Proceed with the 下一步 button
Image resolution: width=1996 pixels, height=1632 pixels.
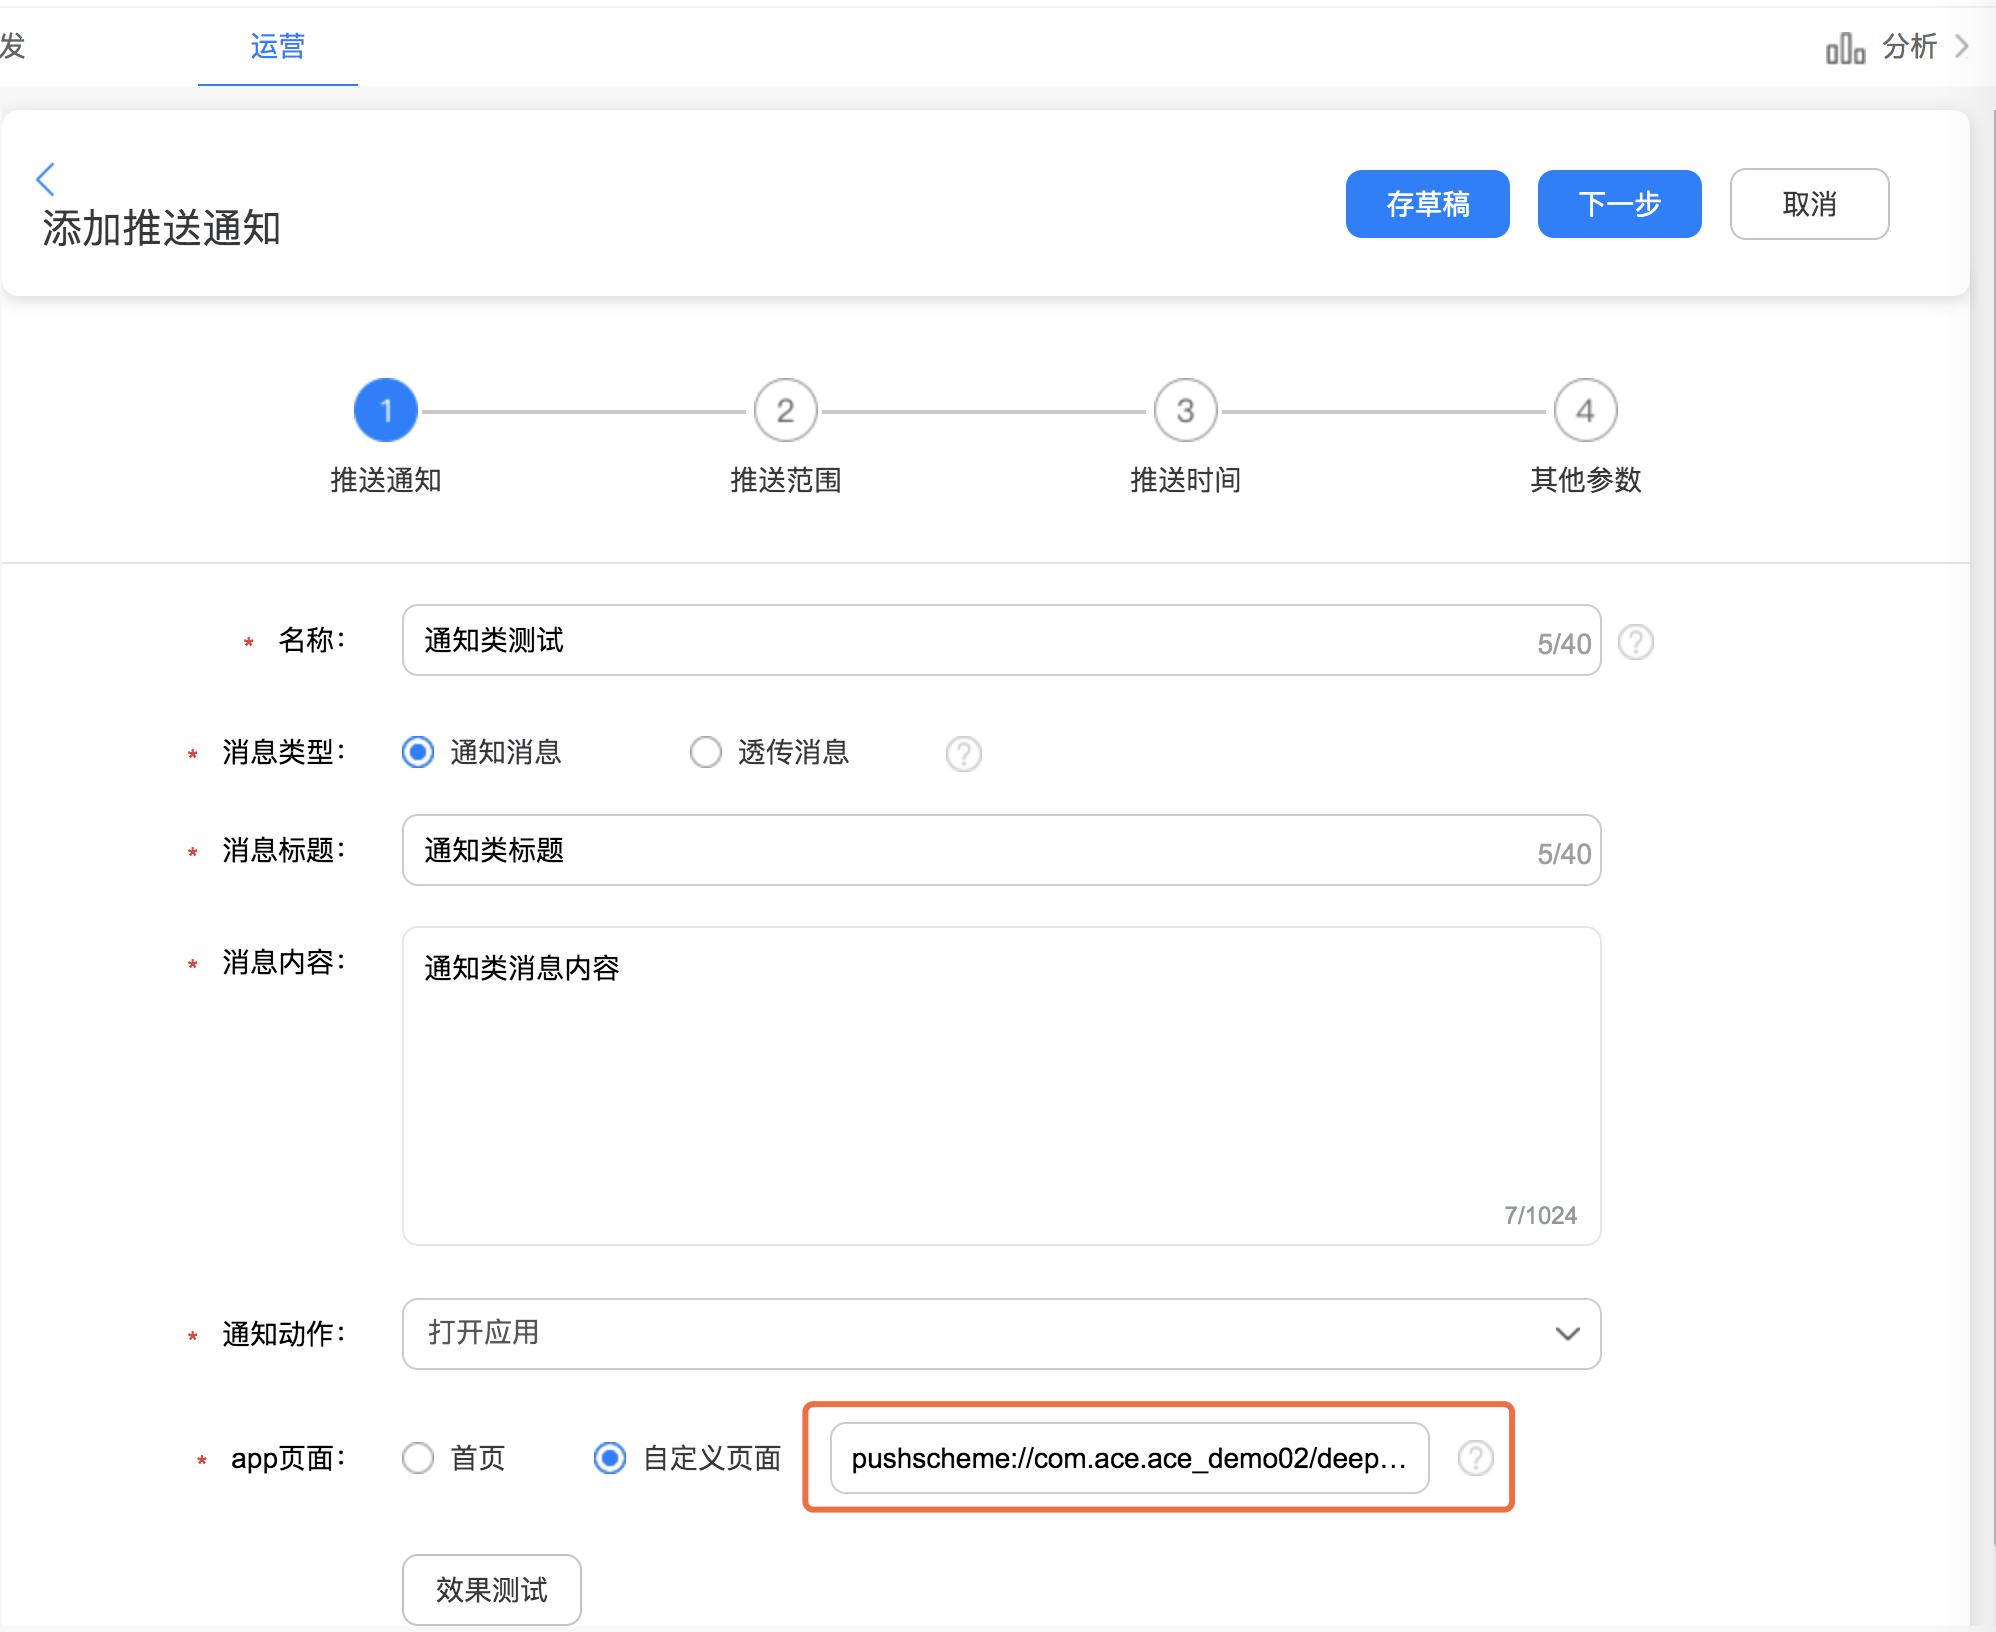(1619, 204)
